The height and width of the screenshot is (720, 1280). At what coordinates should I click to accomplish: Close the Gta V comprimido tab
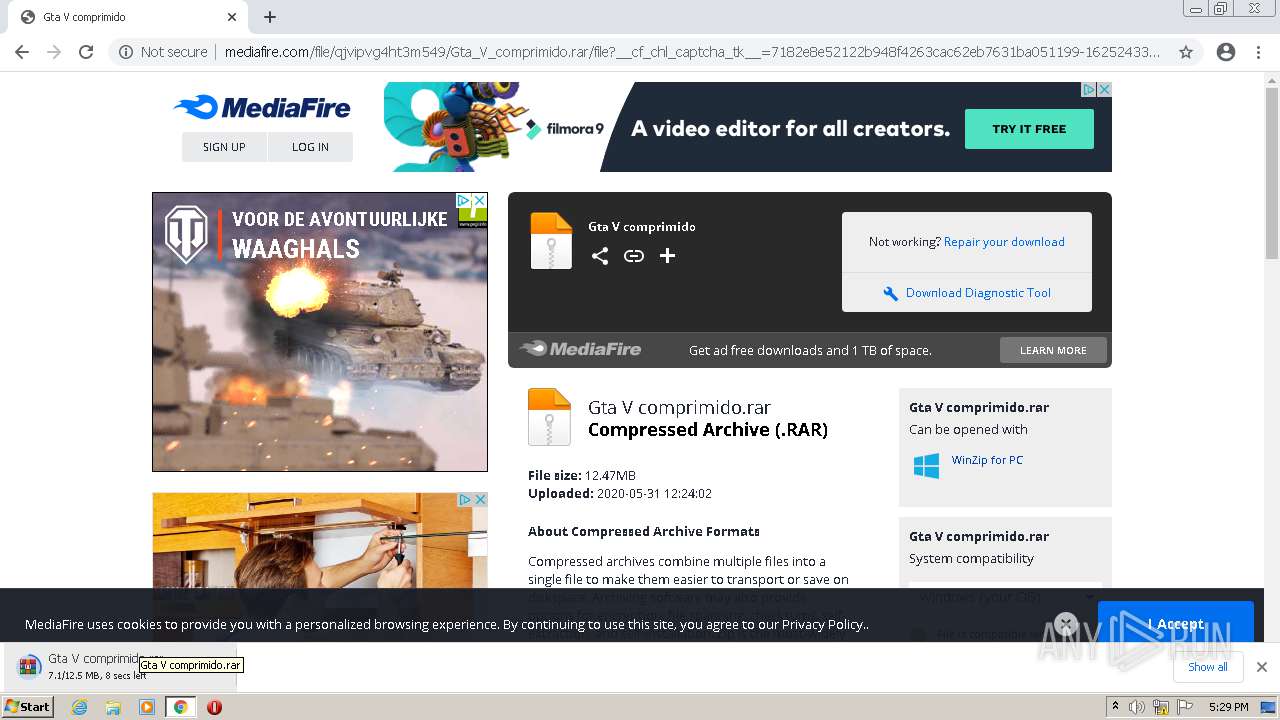click(x=232, y=17)
